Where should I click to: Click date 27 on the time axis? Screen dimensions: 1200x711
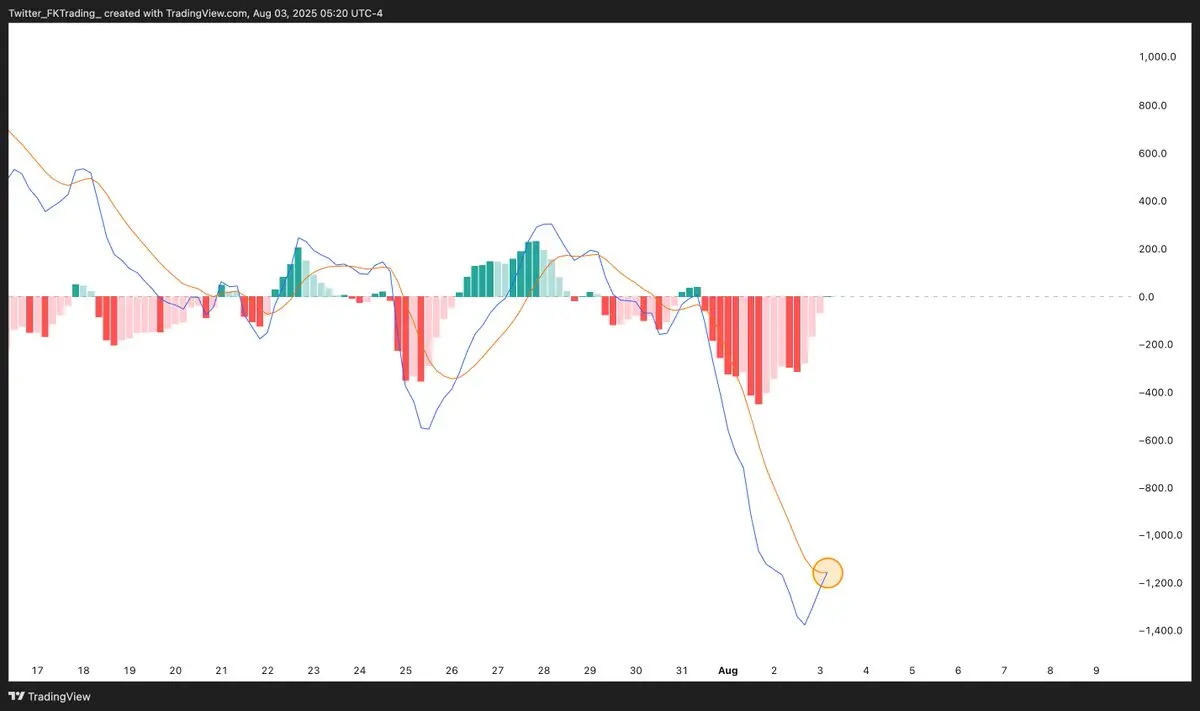pos(498,670)
